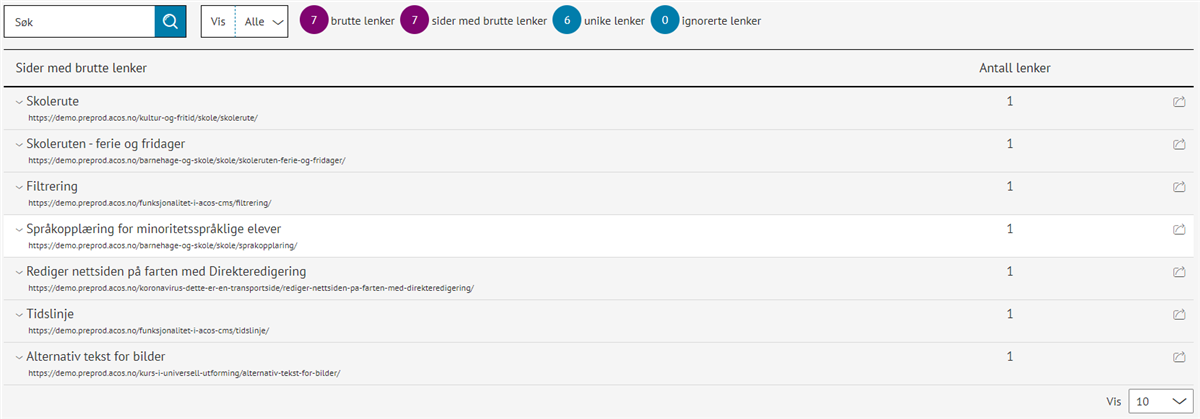Viewport: 1200px width, 419px height.
Task: Select the 7 brutte lenker filter badge
Action: pyautogui.click(x=314, y=21)
